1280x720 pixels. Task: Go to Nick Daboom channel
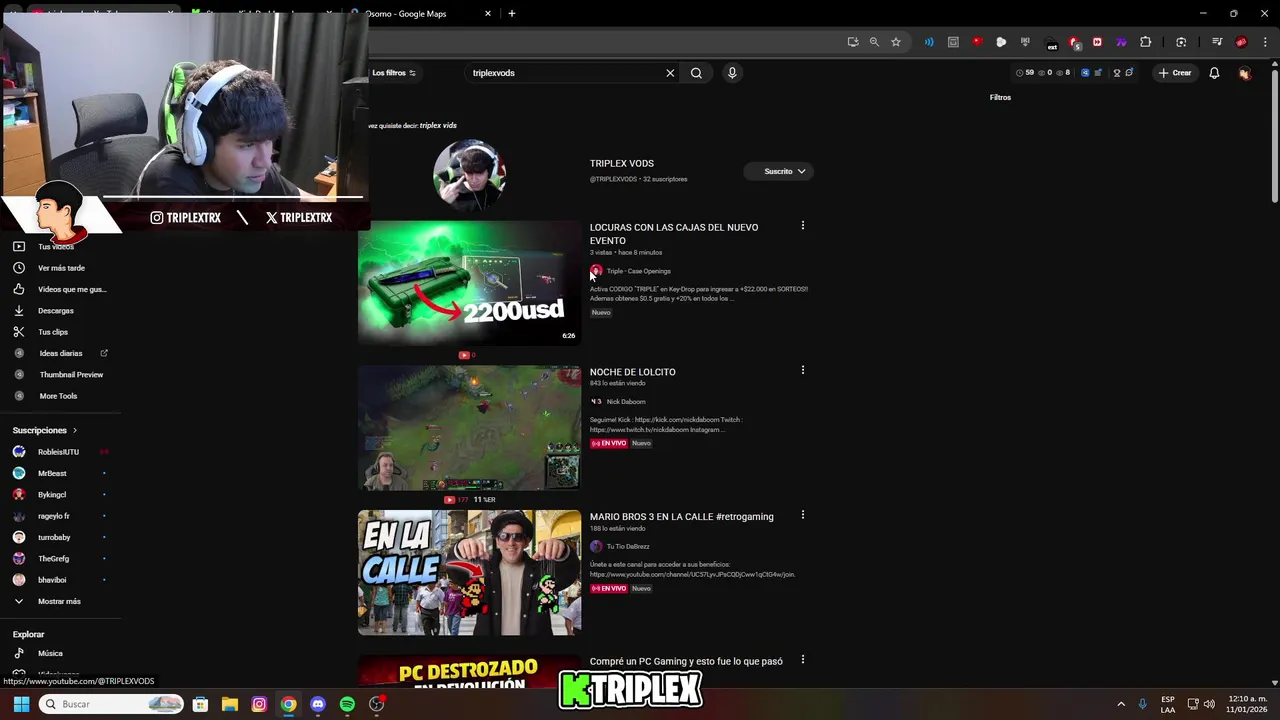point(625,402)
